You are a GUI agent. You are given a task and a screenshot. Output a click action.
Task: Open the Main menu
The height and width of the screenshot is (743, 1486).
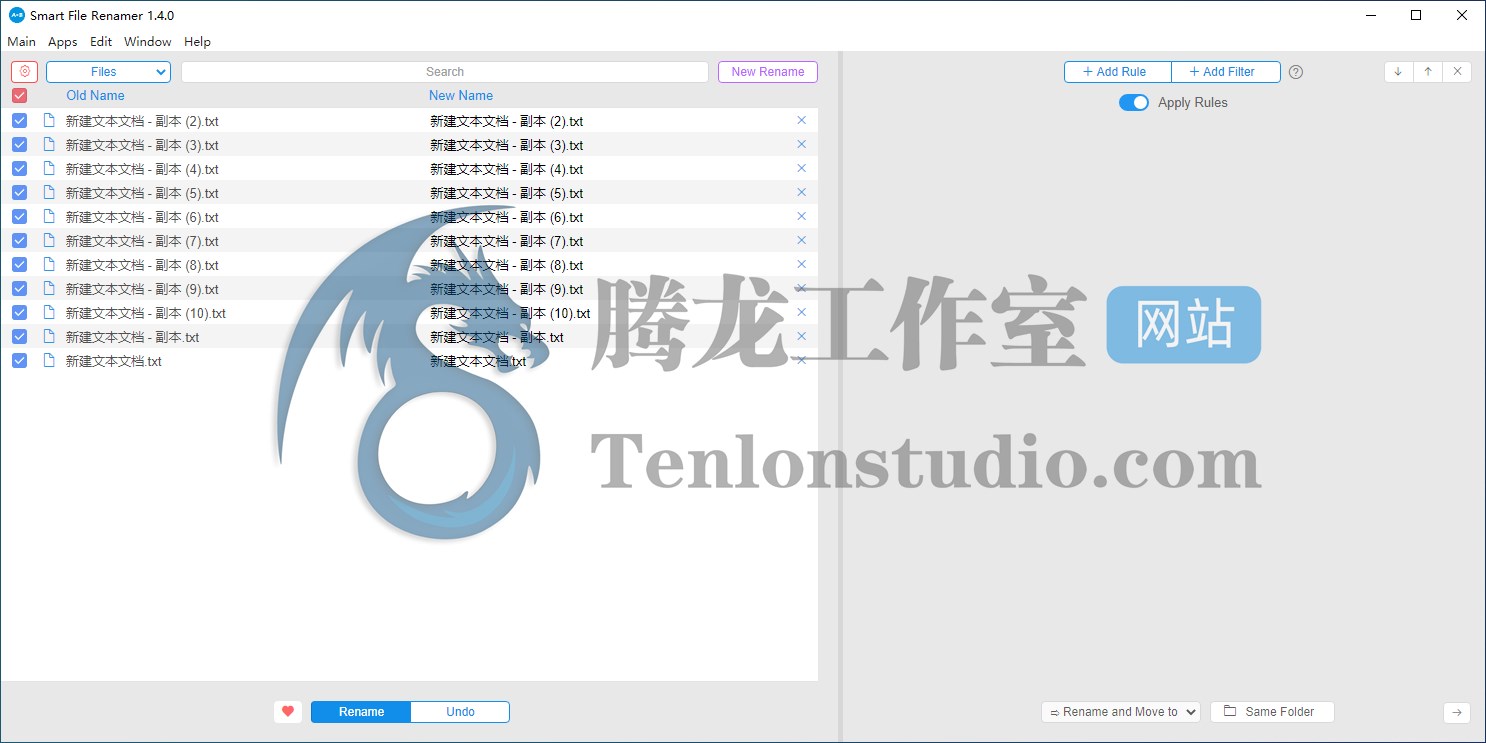click(21, 42)
